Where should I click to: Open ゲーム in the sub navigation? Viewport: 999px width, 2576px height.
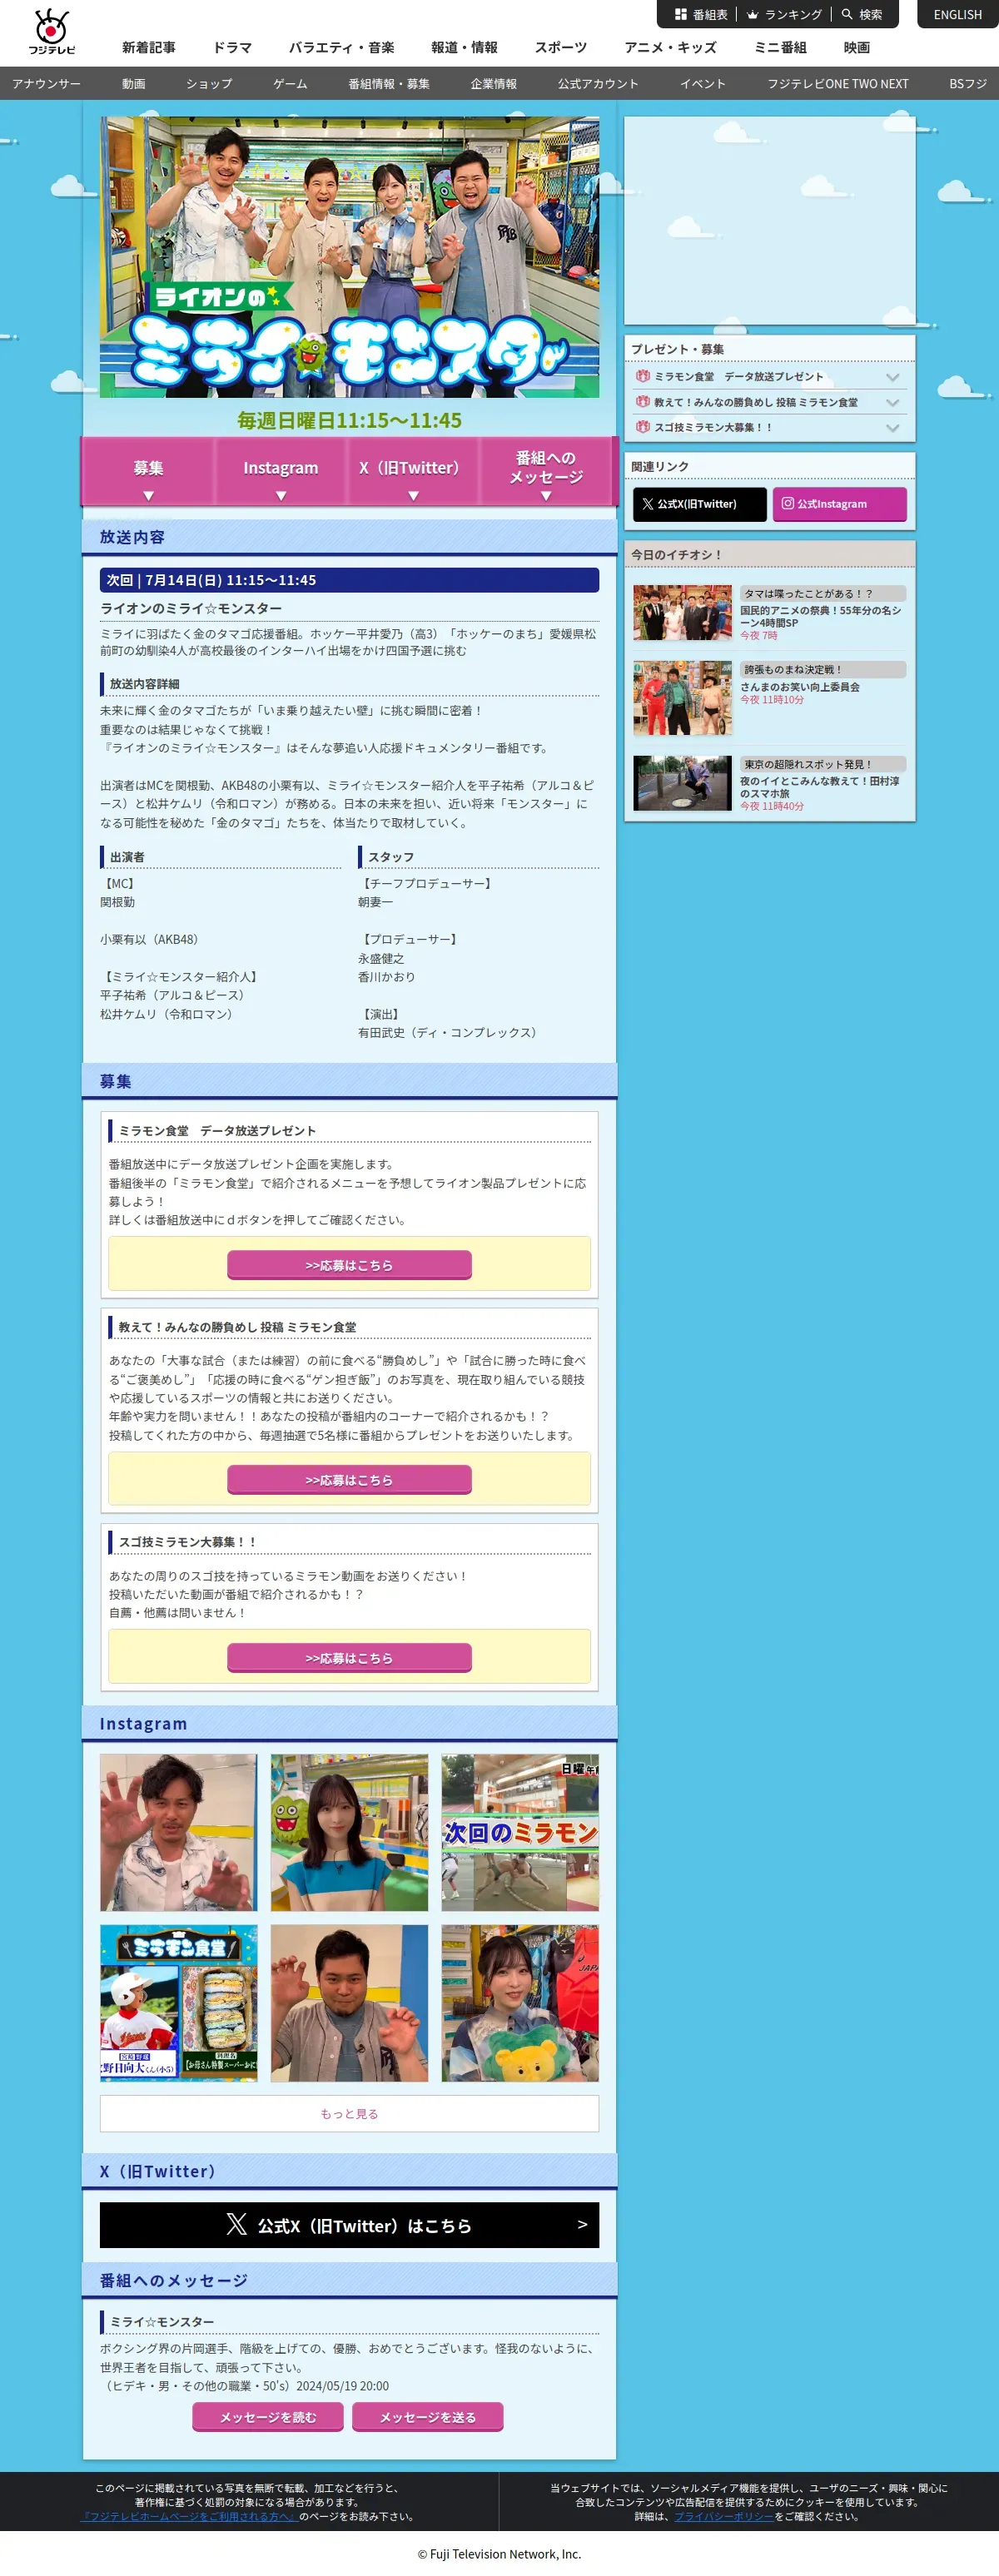290,84
